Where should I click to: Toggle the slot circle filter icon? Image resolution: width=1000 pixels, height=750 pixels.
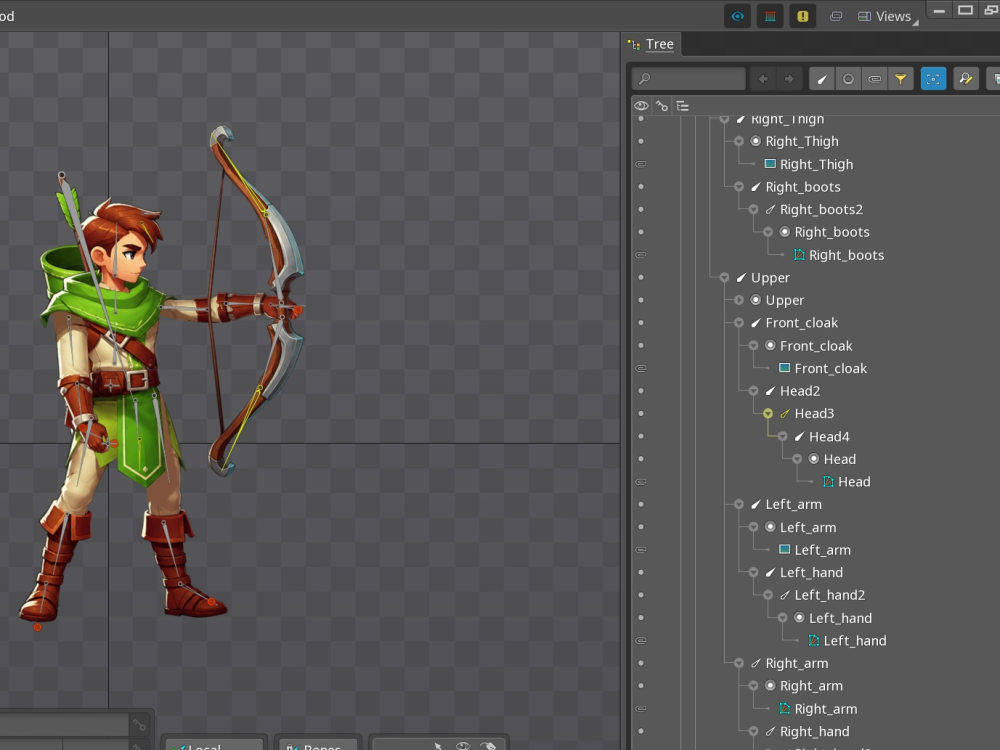click(848, 79)
